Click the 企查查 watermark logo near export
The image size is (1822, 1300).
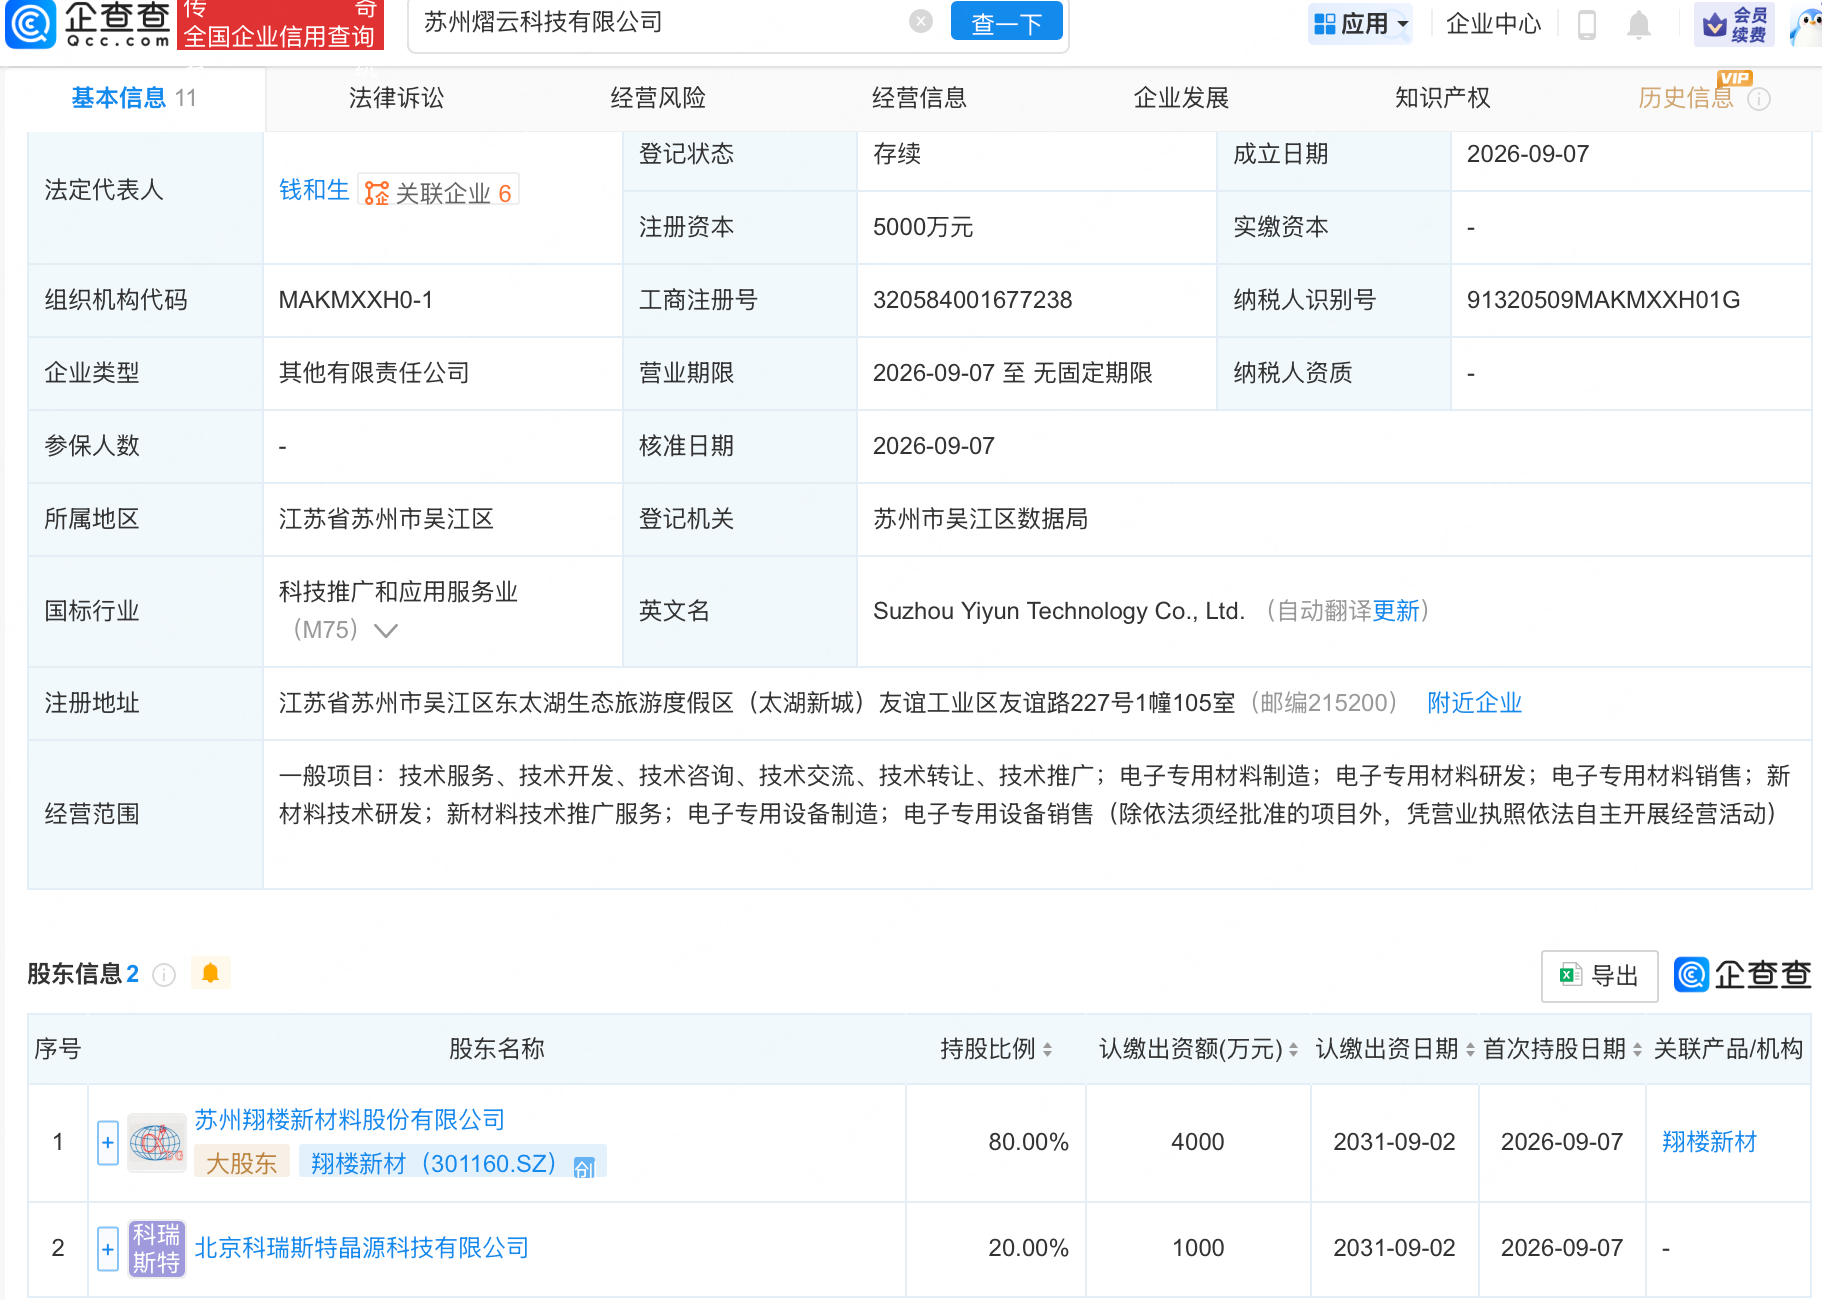click(1743, 974)
